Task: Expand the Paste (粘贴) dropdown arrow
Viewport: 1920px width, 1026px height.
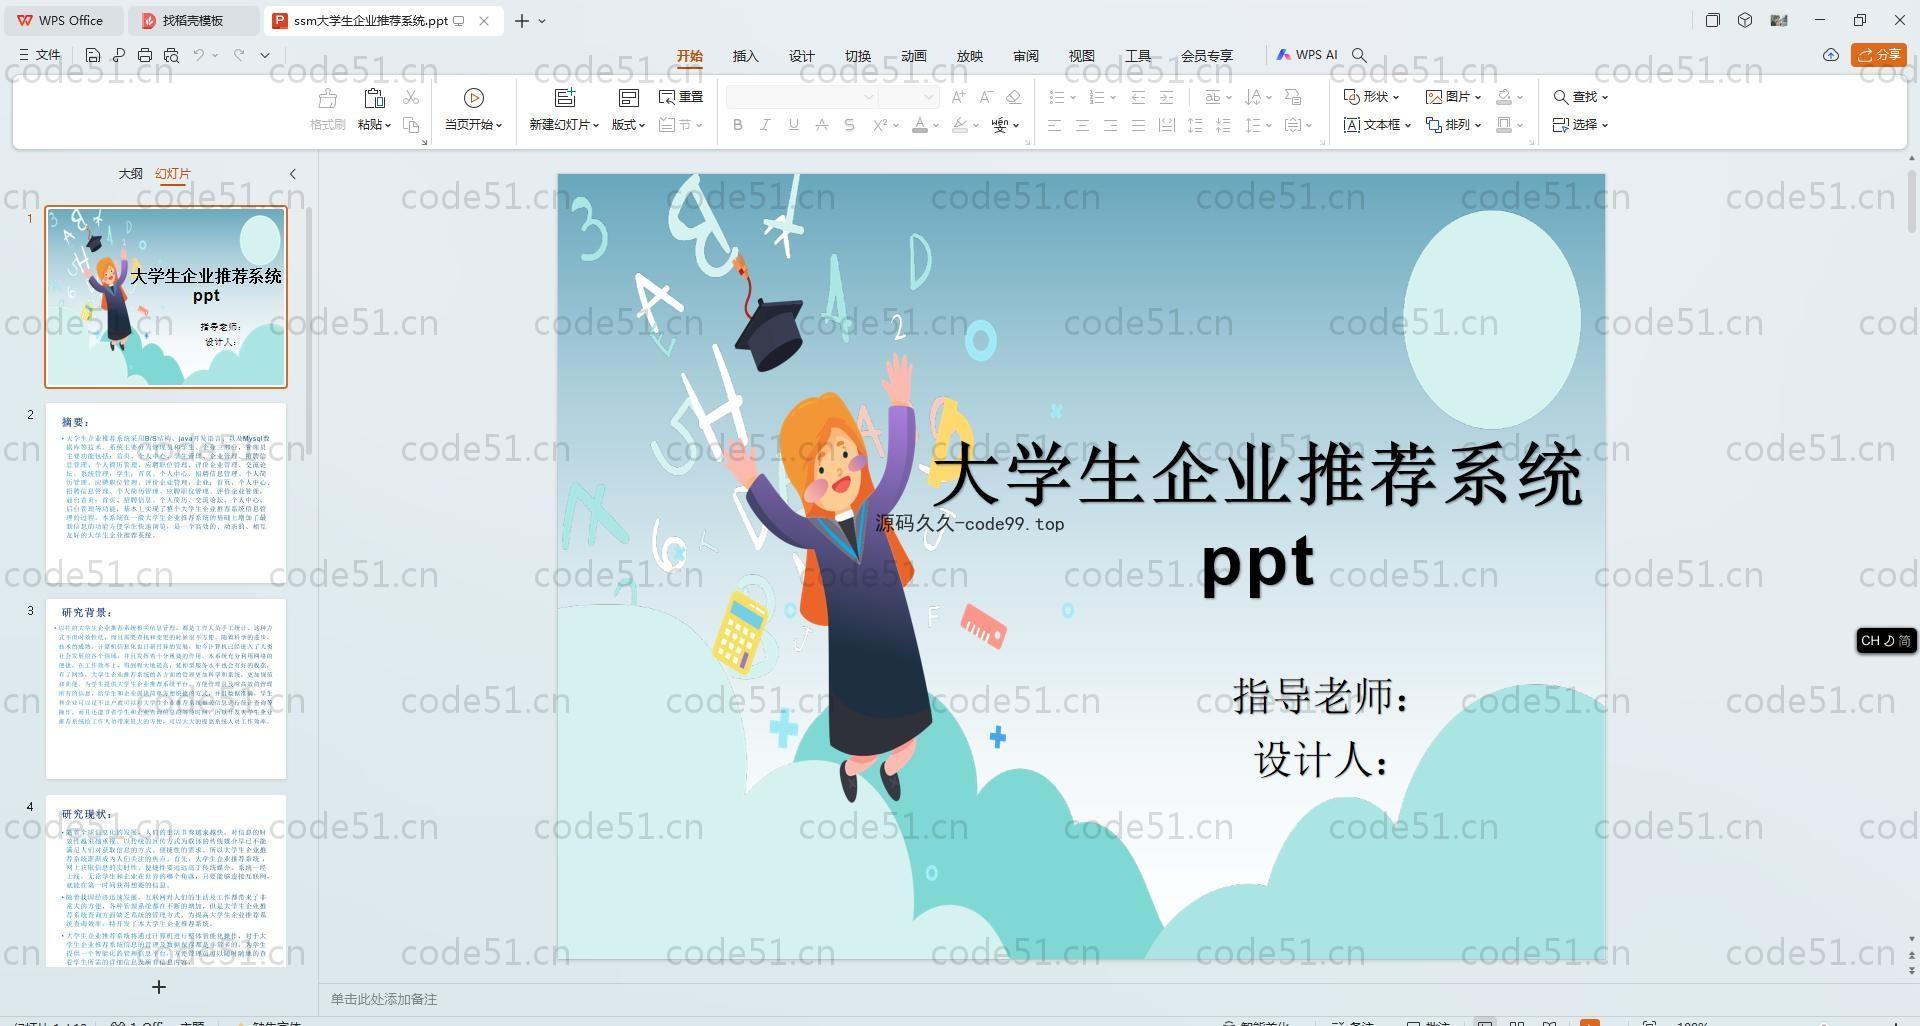Action: coord(388,126)
